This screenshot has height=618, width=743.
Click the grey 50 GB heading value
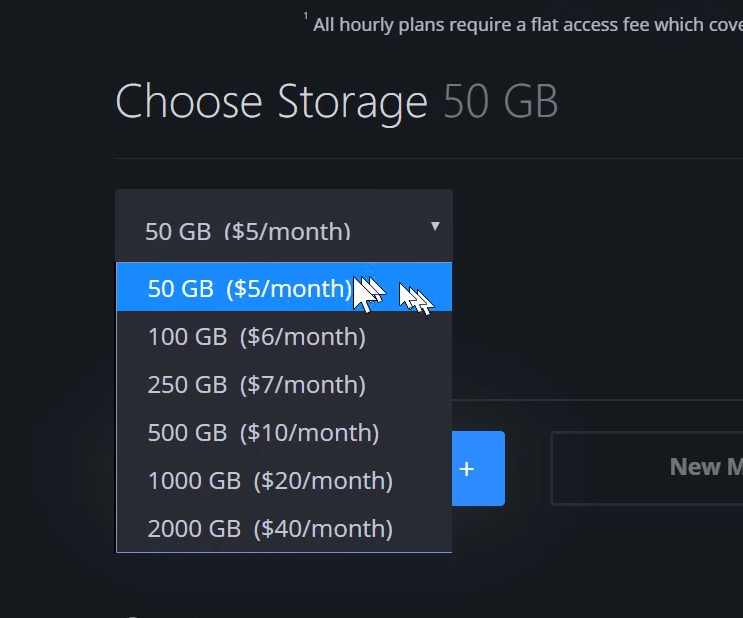point(500,101)
